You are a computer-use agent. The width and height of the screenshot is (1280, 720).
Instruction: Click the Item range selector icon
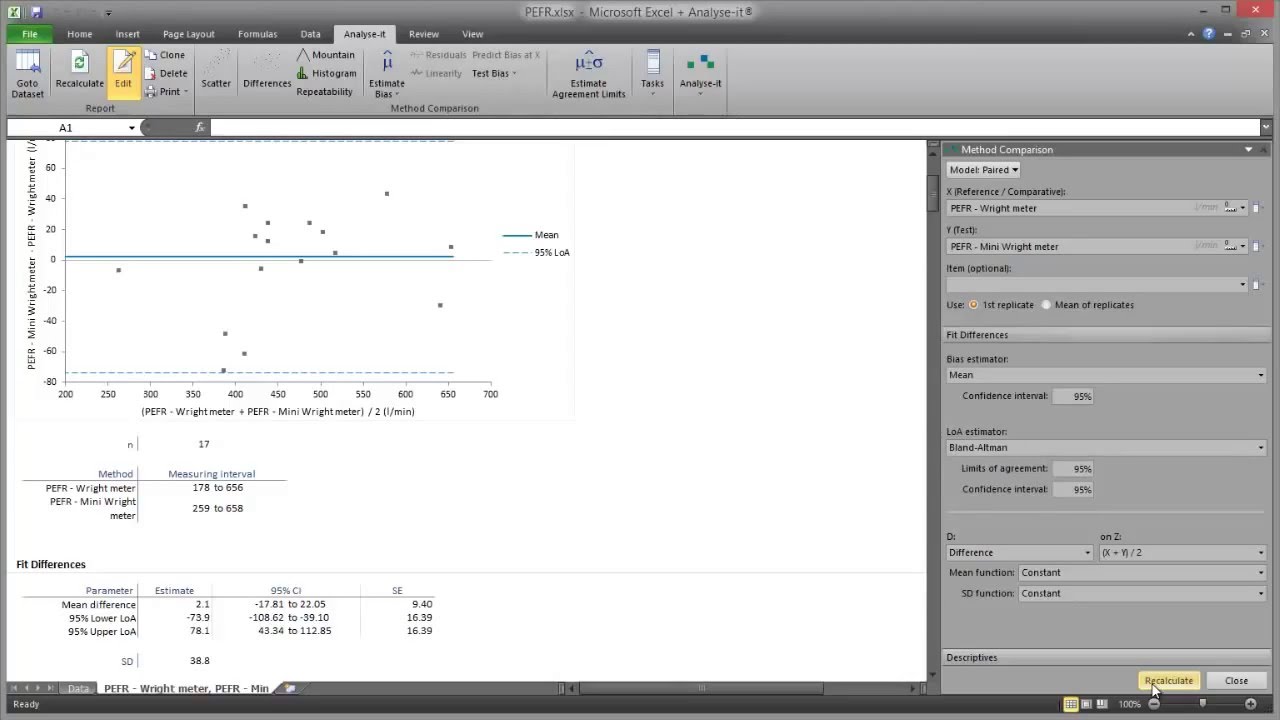point(1256,284)
